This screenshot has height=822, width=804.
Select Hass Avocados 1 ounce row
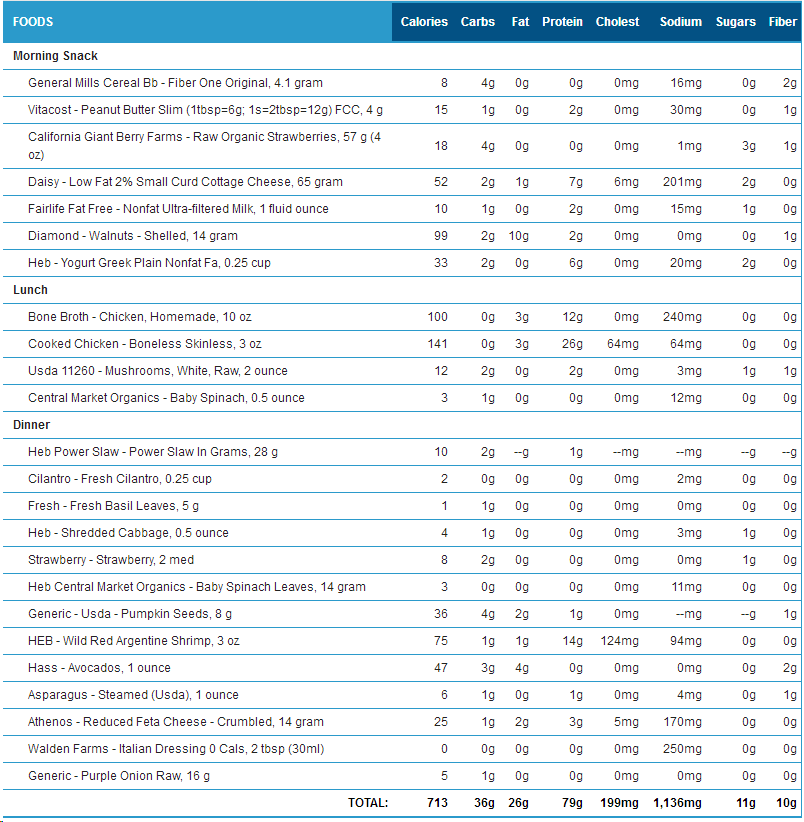click(x=402, y=668)
